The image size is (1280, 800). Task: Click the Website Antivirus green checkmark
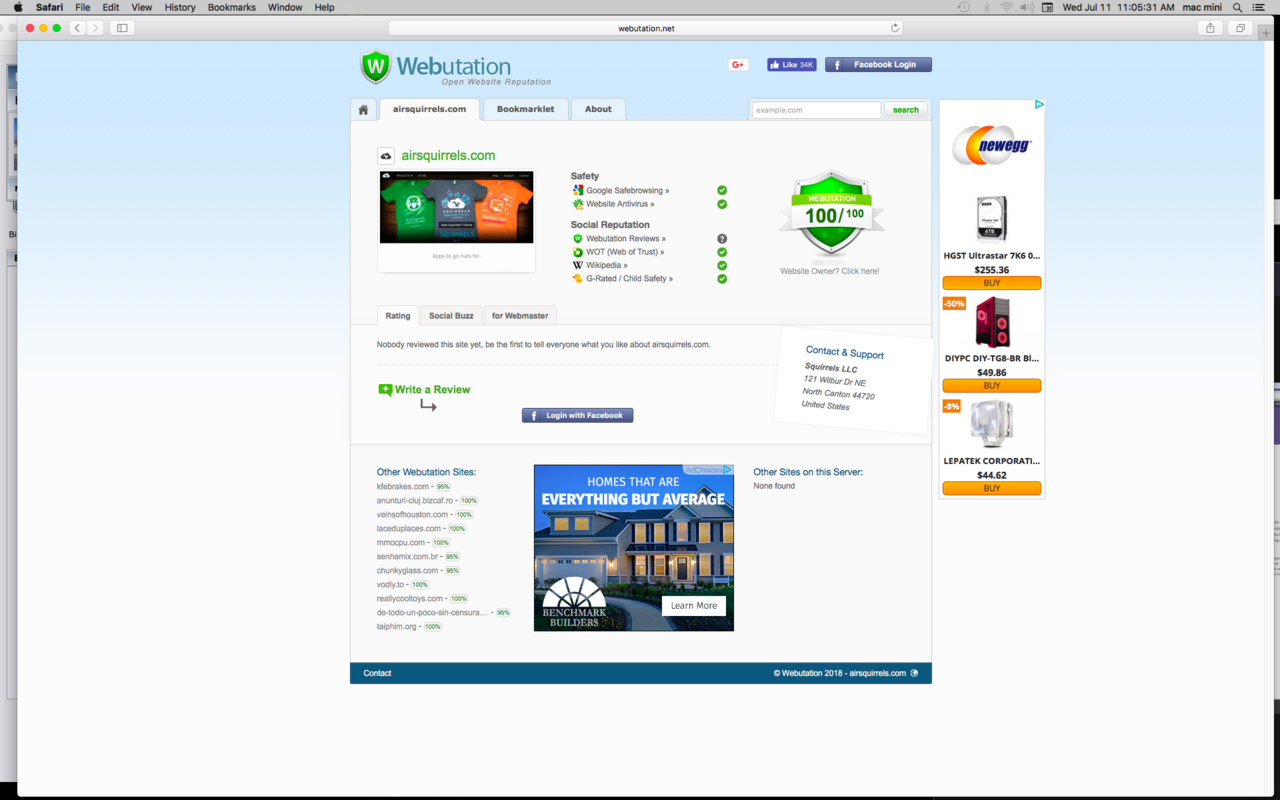coord(722,204)
